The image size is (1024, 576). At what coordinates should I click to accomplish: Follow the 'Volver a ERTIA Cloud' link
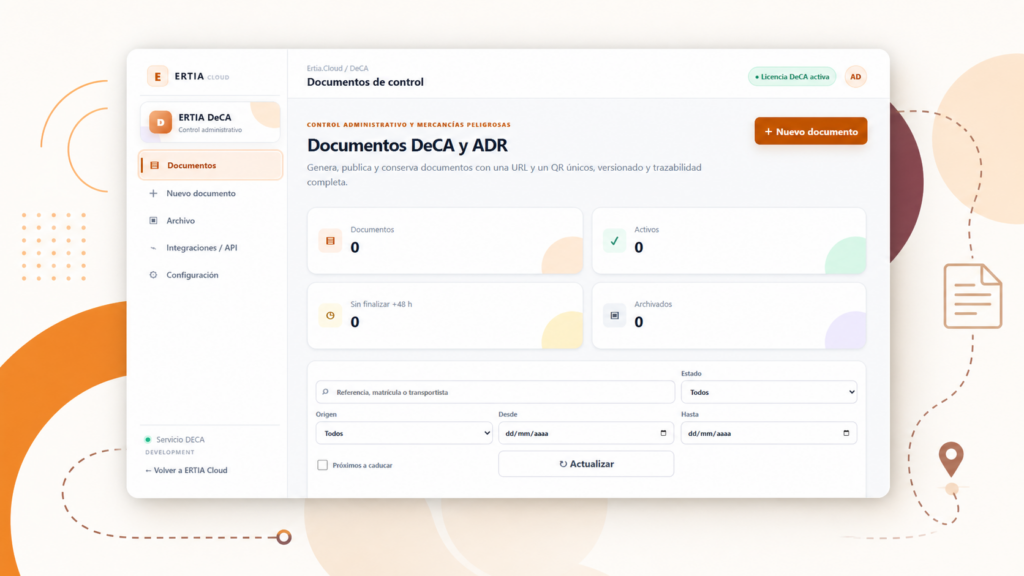pos(186,470)
